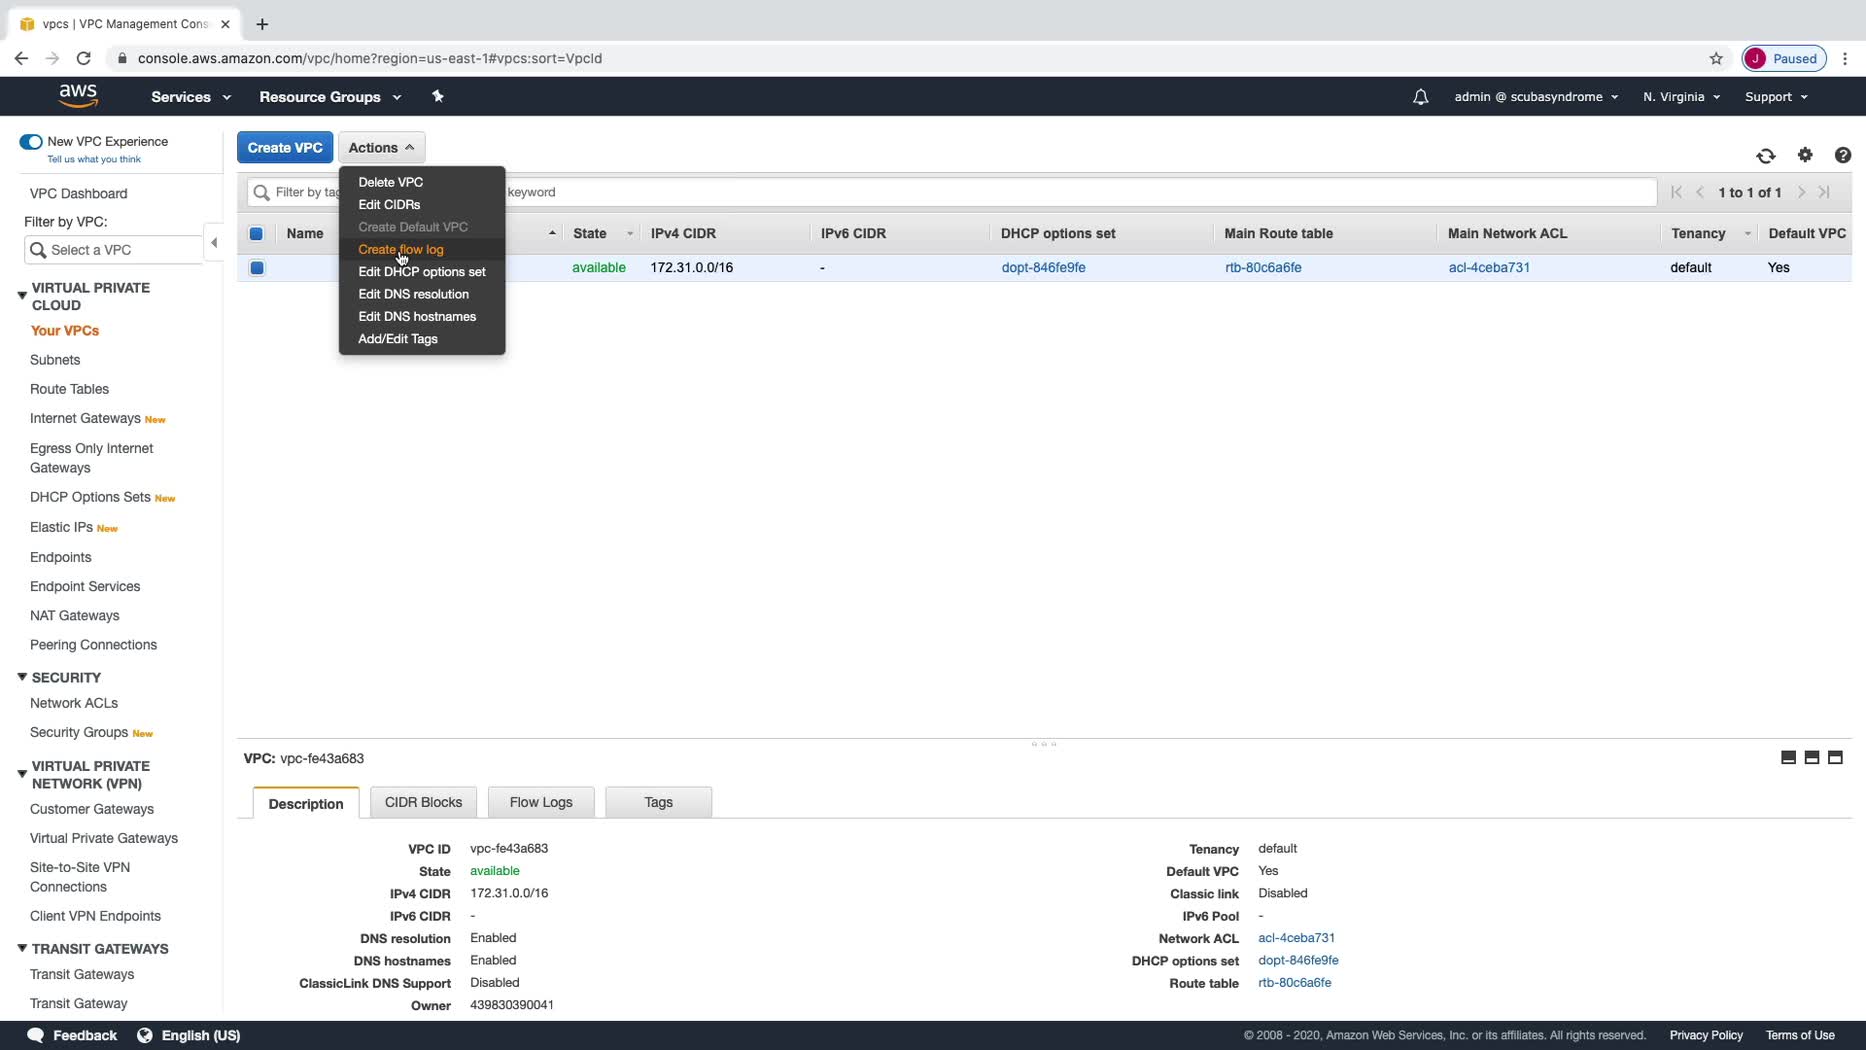This screenshot has width=1866, height=1050.
Task: Collapse the left navigation sidebar arrow
Action: [x=213, y=243]
